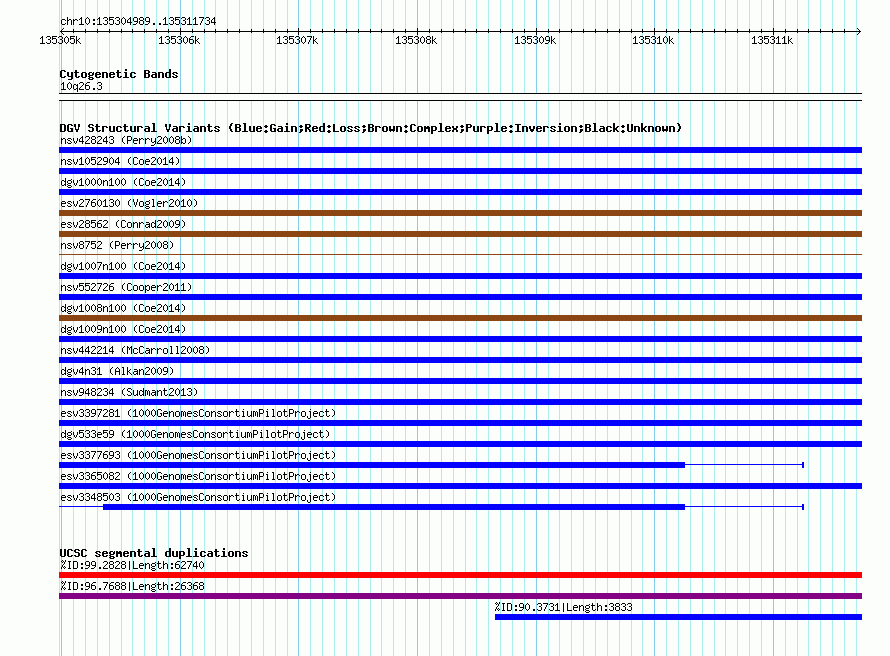Click the 135307k ruler tick label
Viewport: 890px width, 656px height.
297,40
